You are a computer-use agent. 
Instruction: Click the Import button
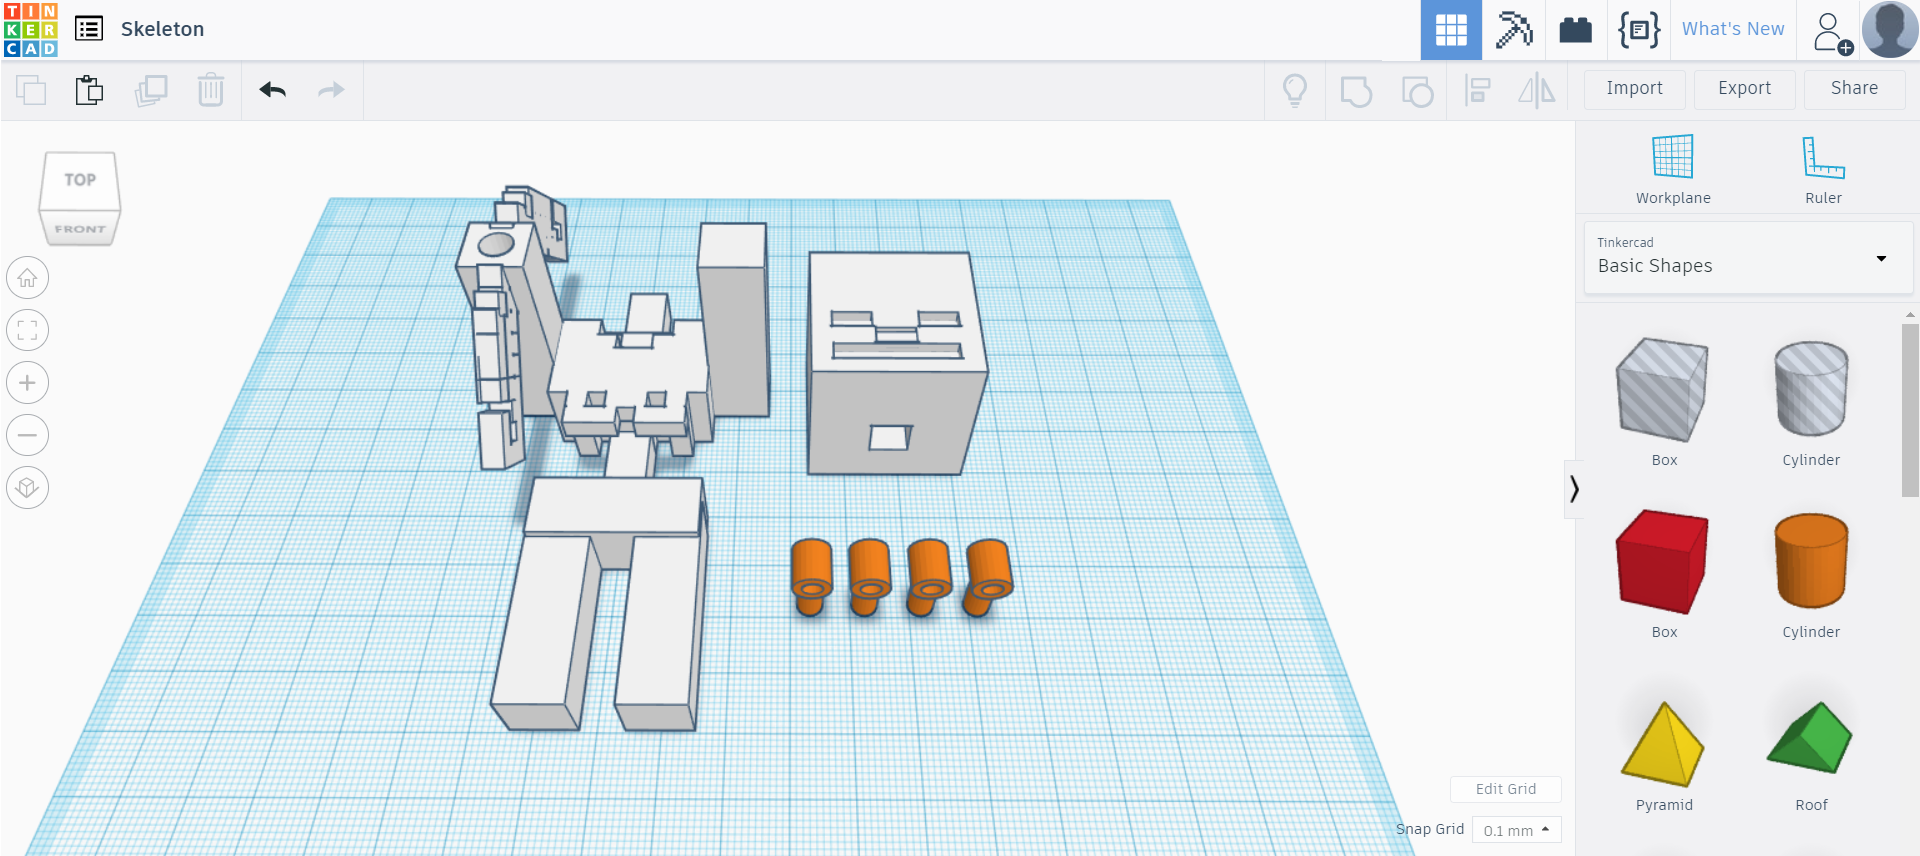pyautogui.click(x=1635, y=89)
